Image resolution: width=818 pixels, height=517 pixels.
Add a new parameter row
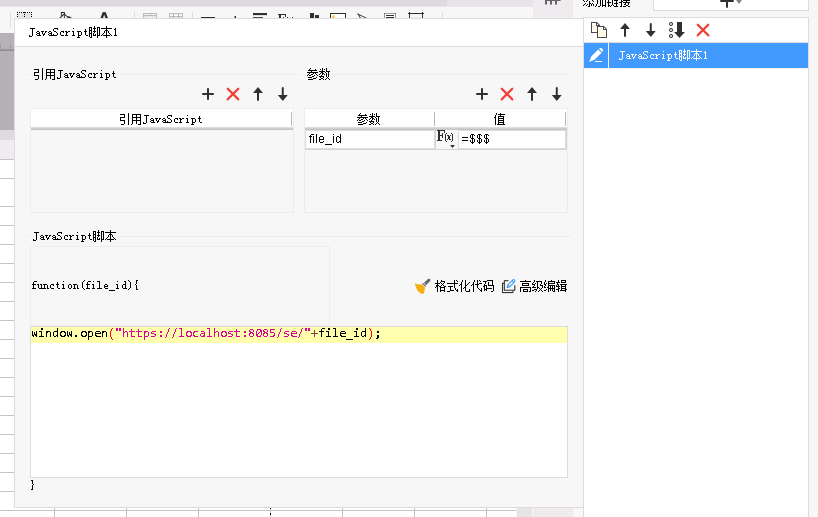tap(482, 94)
